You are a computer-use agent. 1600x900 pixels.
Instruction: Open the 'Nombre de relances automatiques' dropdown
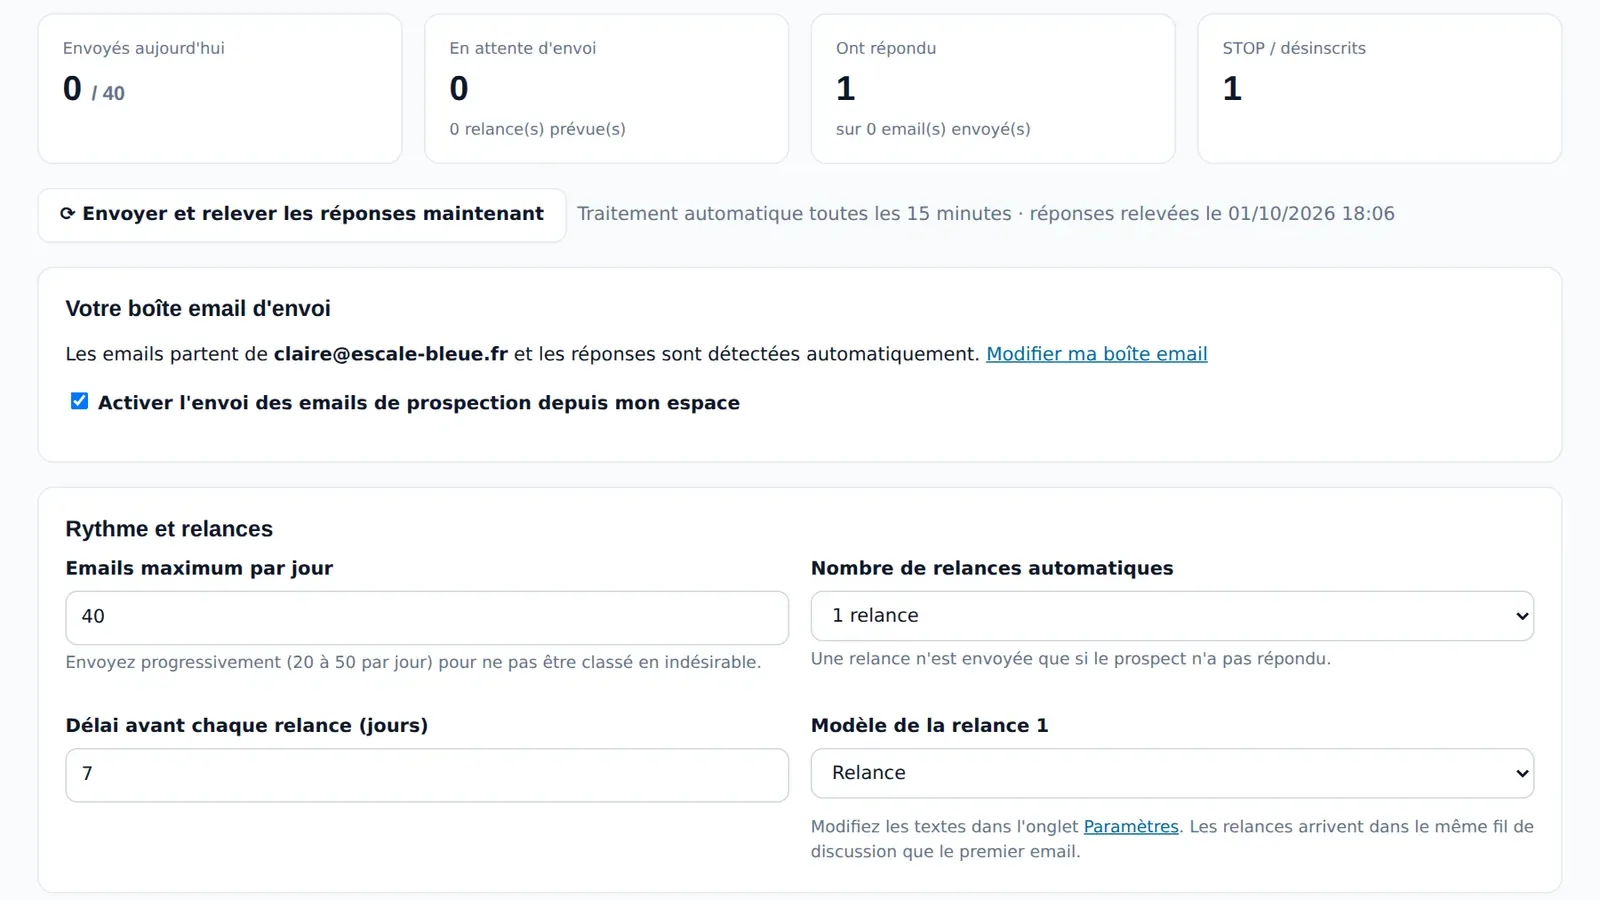[x=1172, y=616]
